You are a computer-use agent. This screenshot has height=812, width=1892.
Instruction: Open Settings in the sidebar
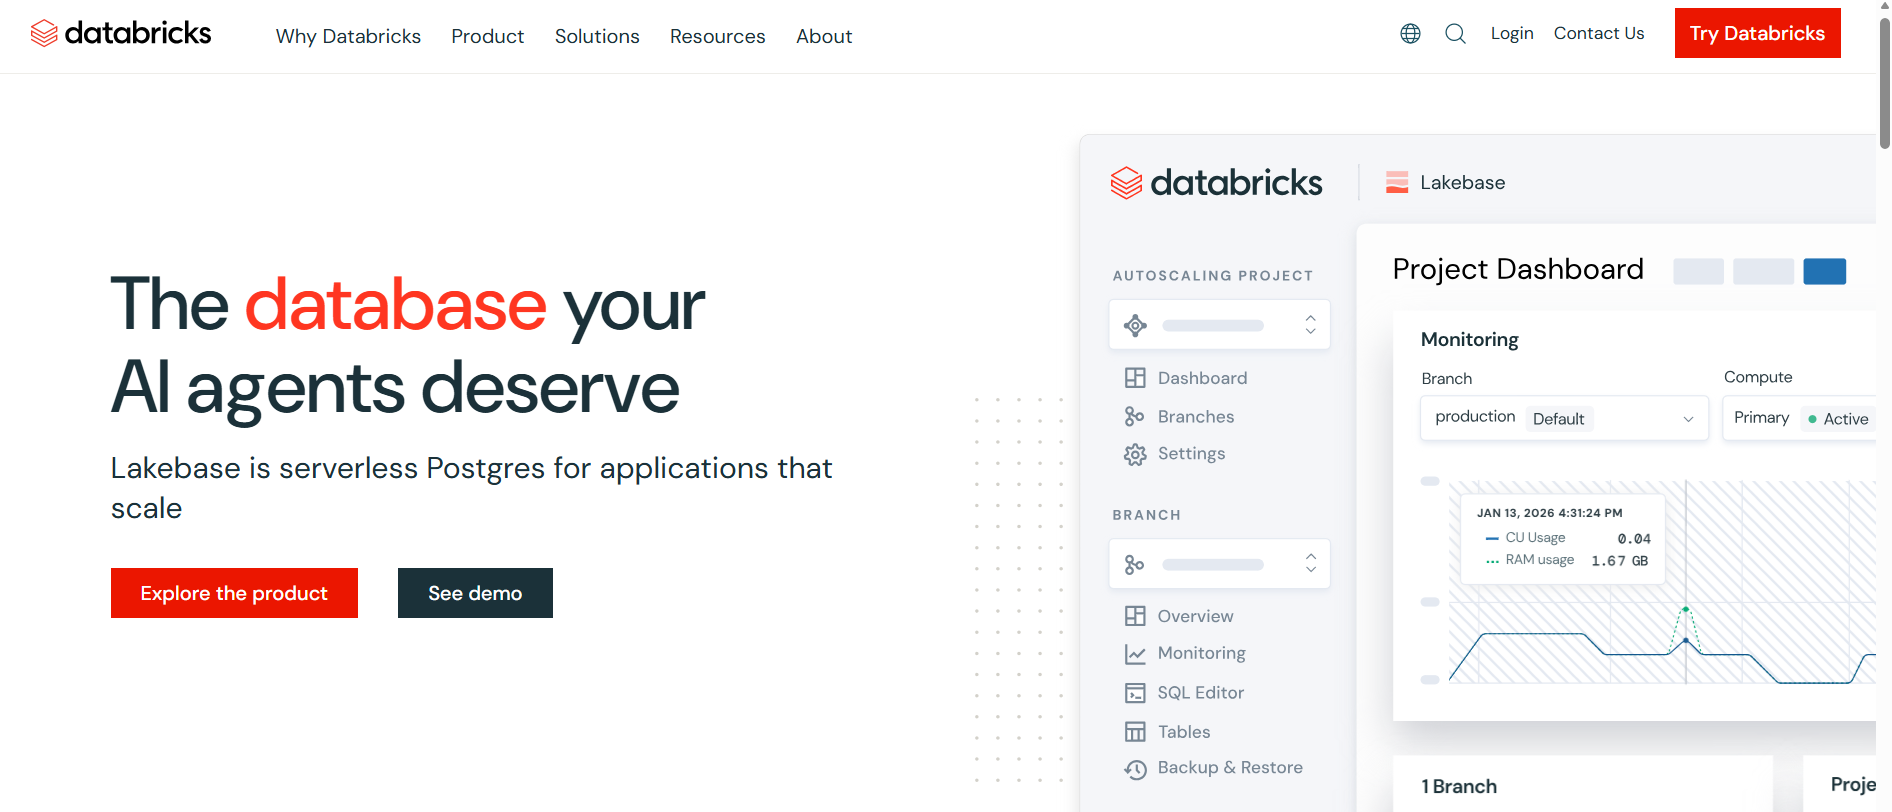[1191, 453]
